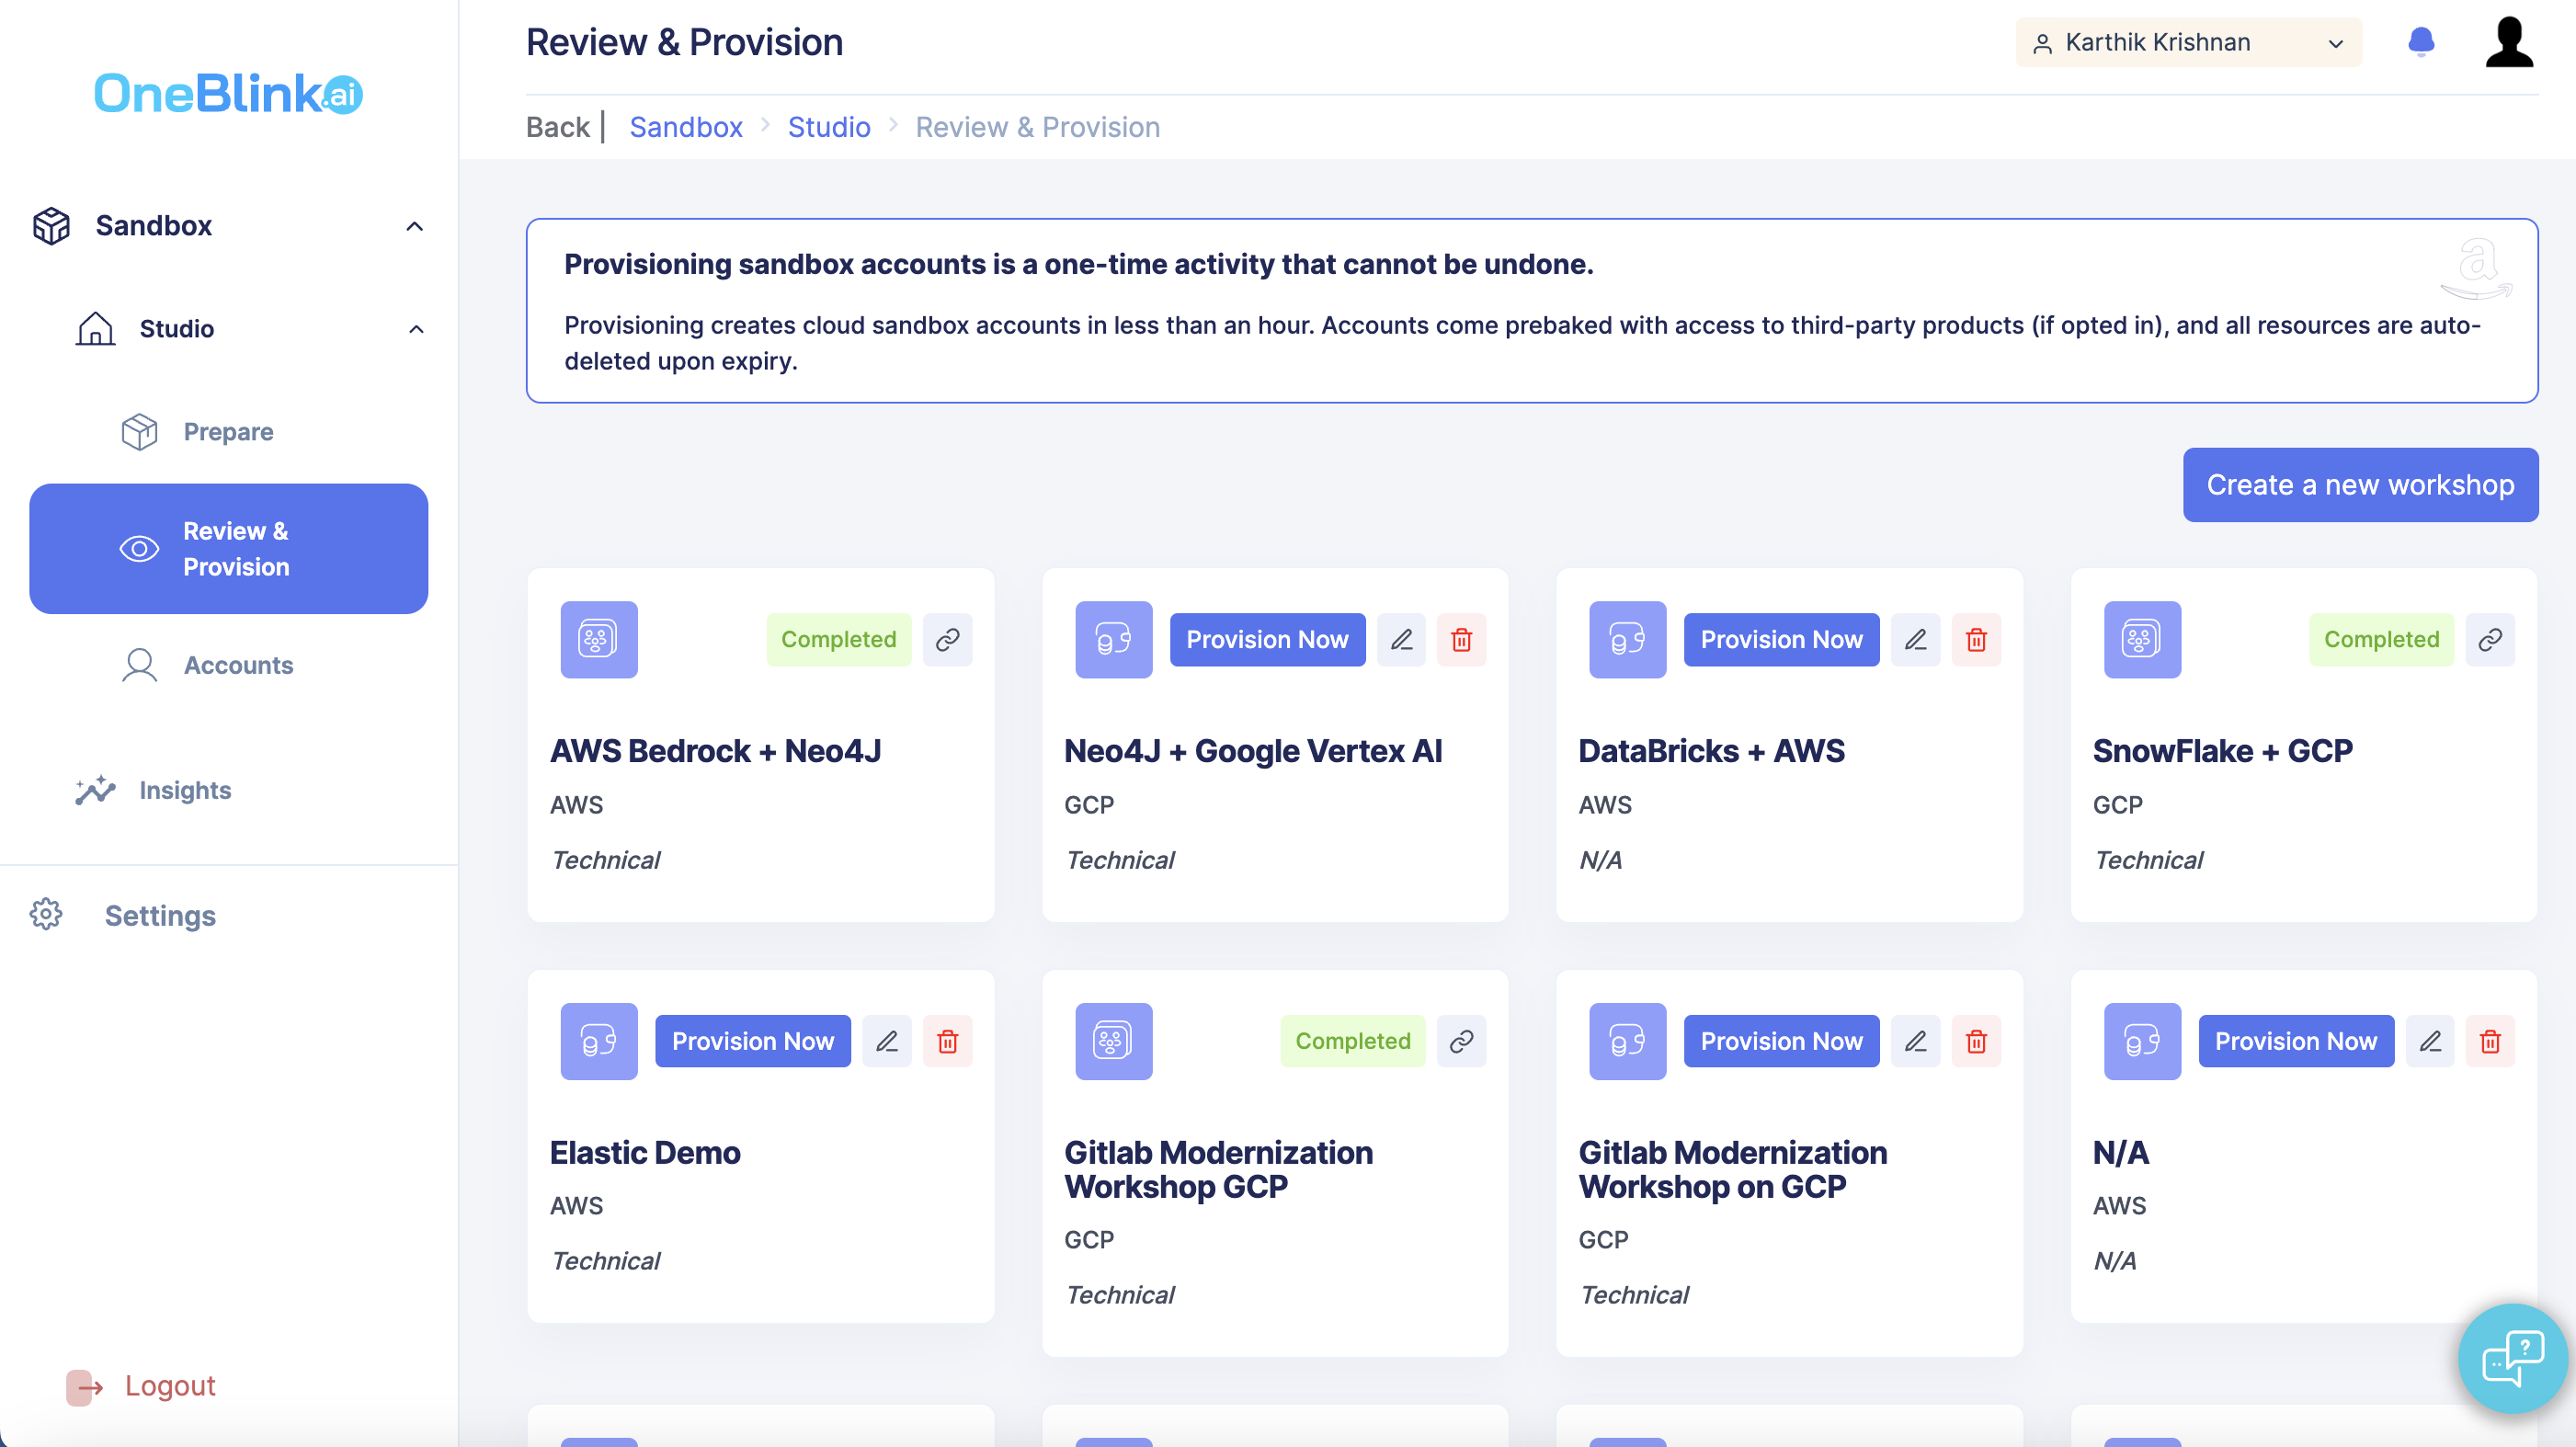Click Completed badge on SnowFlake + GCP
The height and width of the screenshot is (1447, 2576).
[2381, 640]
